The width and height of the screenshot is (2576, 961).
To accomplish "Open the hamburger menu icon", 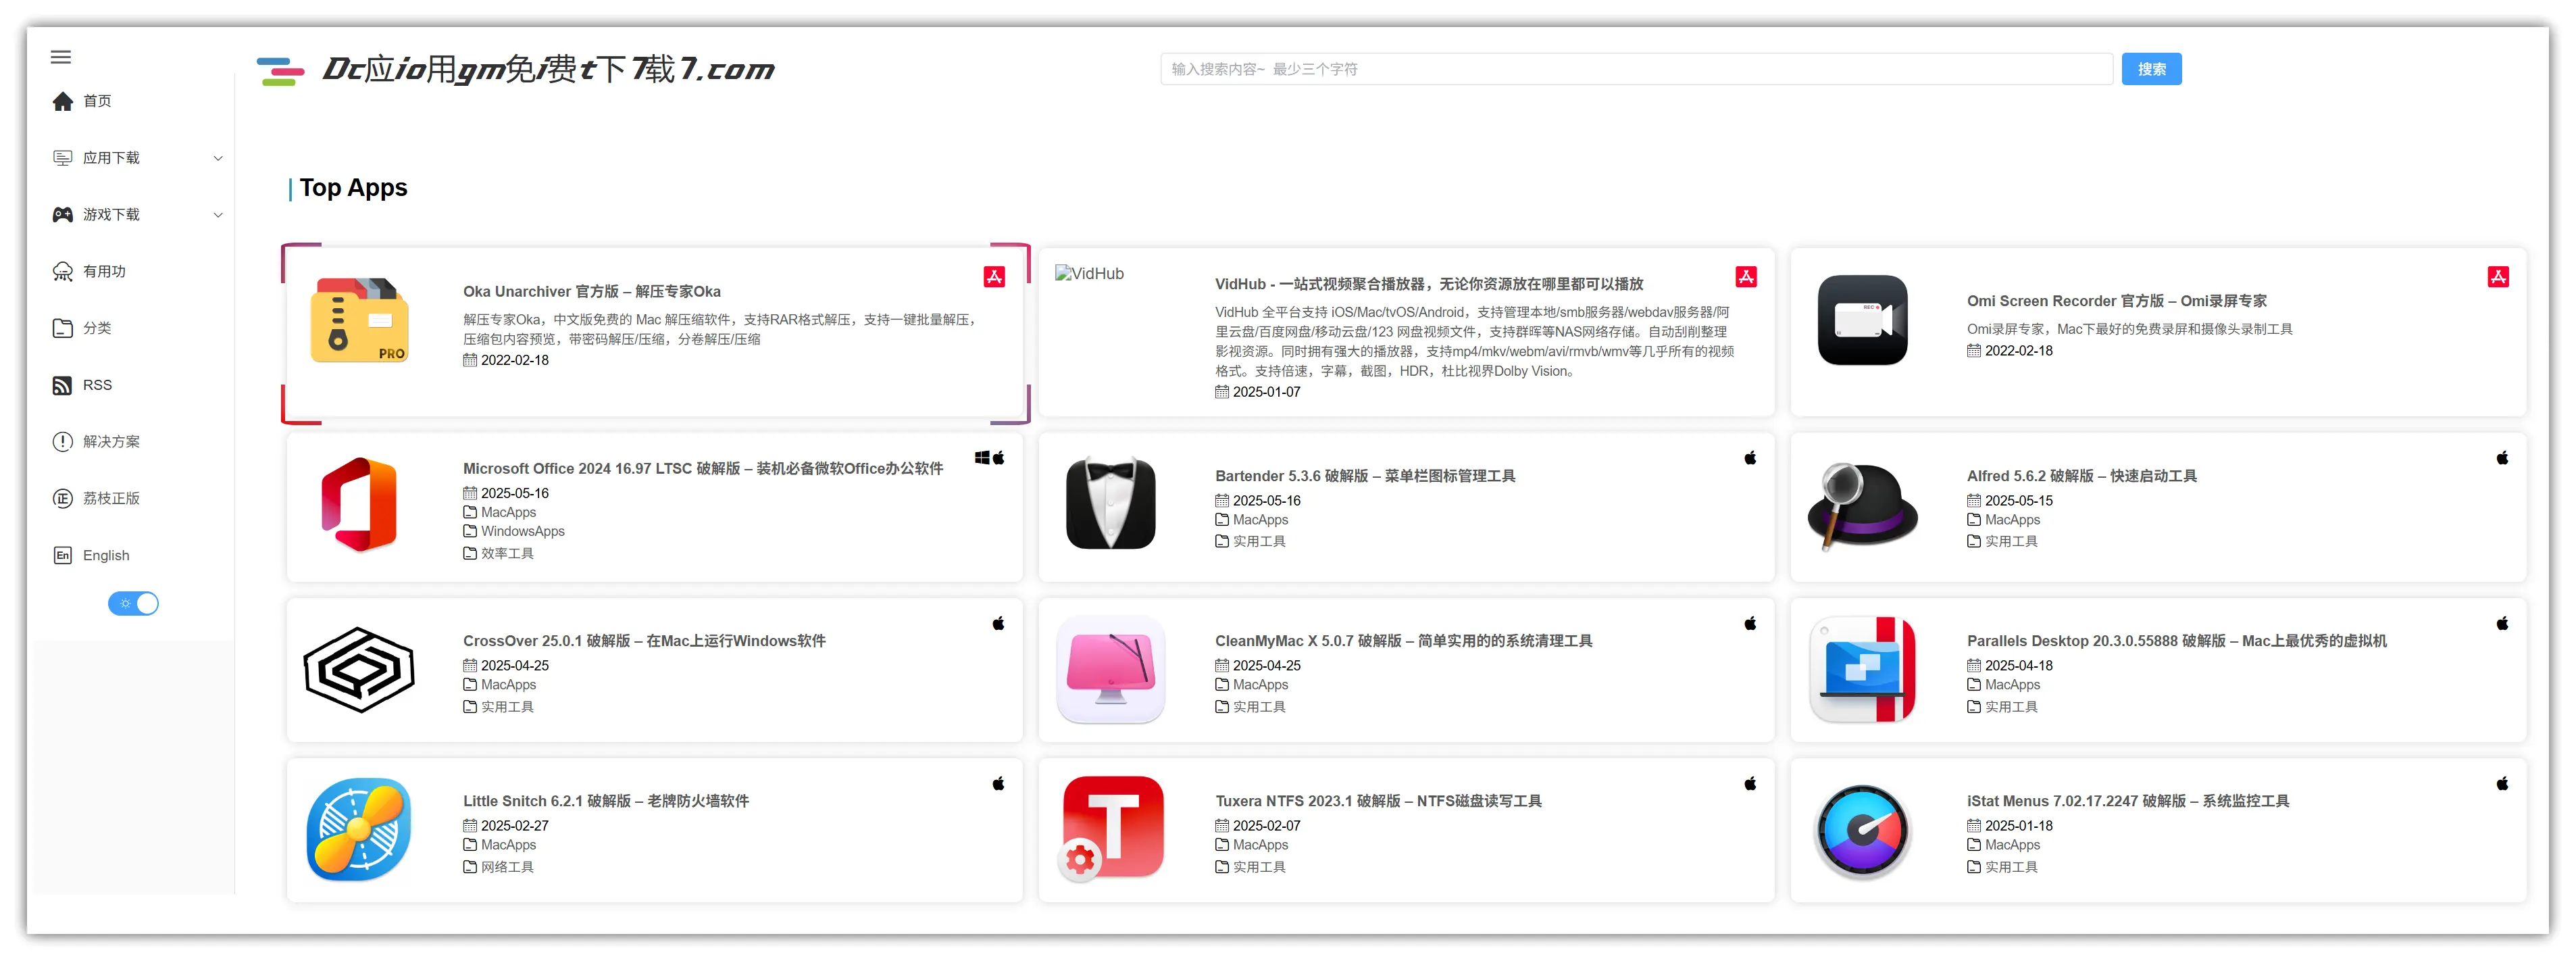I will point(61,57).
